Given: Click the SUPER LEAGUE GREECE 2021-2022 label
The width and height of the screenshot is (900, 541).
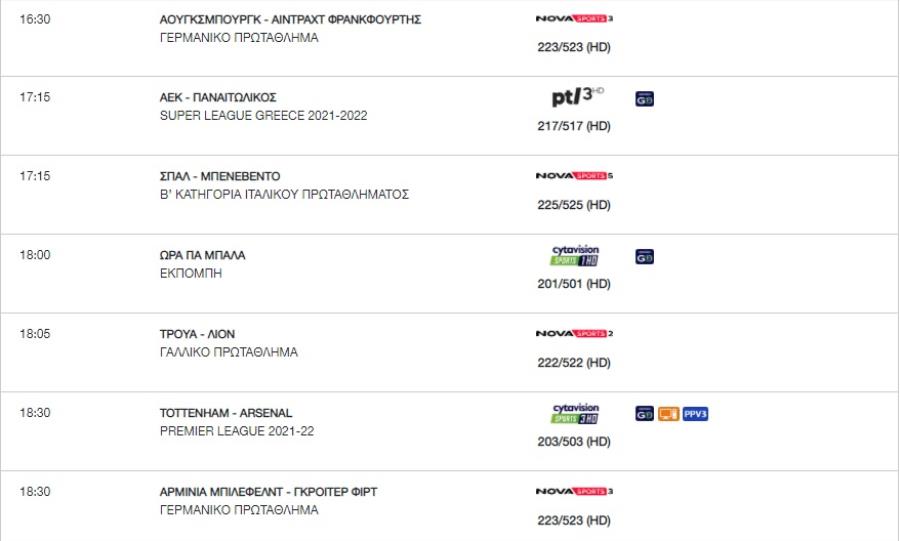Looking at the screenshot, I should 263,115.
